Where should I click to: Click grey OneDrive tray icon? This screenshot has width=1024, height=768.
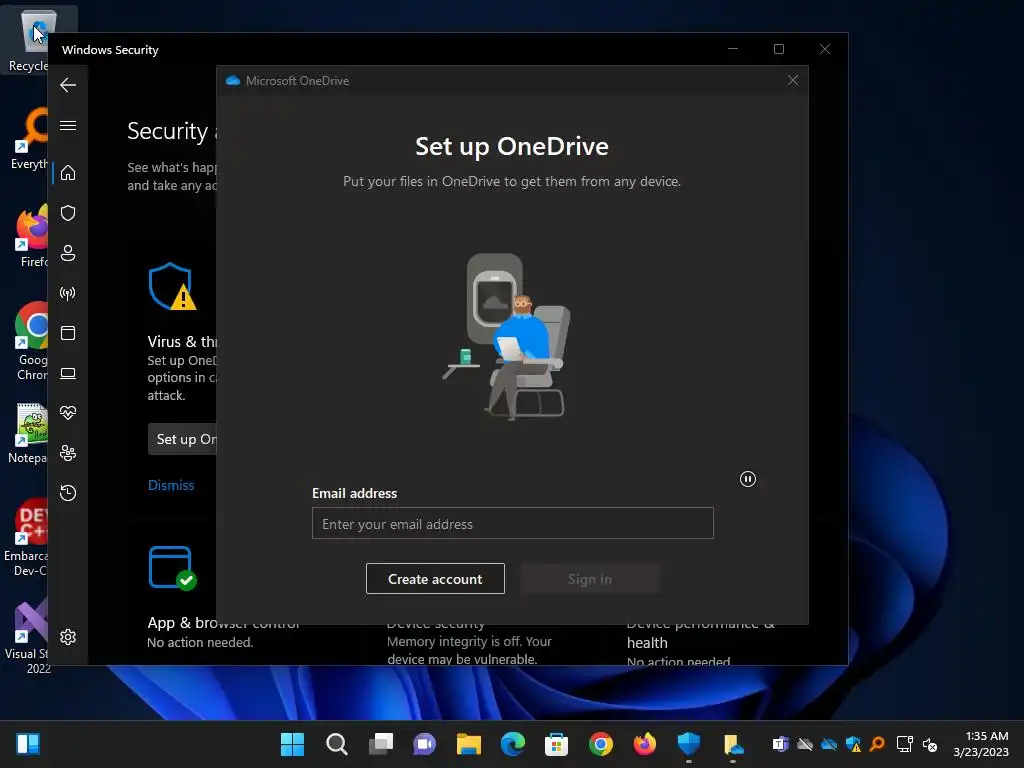point(805,744)
